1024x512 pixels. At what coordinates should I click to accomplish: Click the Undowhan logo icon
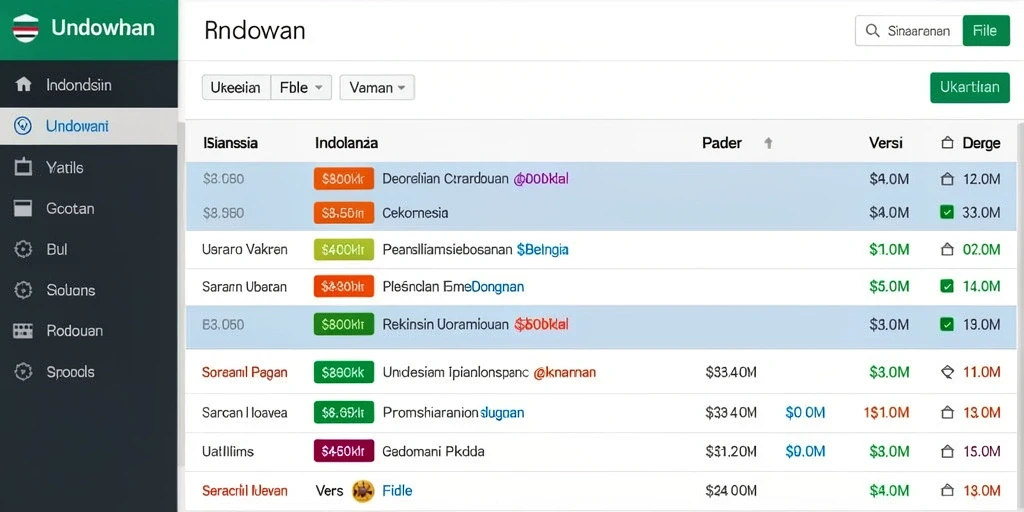pyautogui.click(x=26, y=28)
